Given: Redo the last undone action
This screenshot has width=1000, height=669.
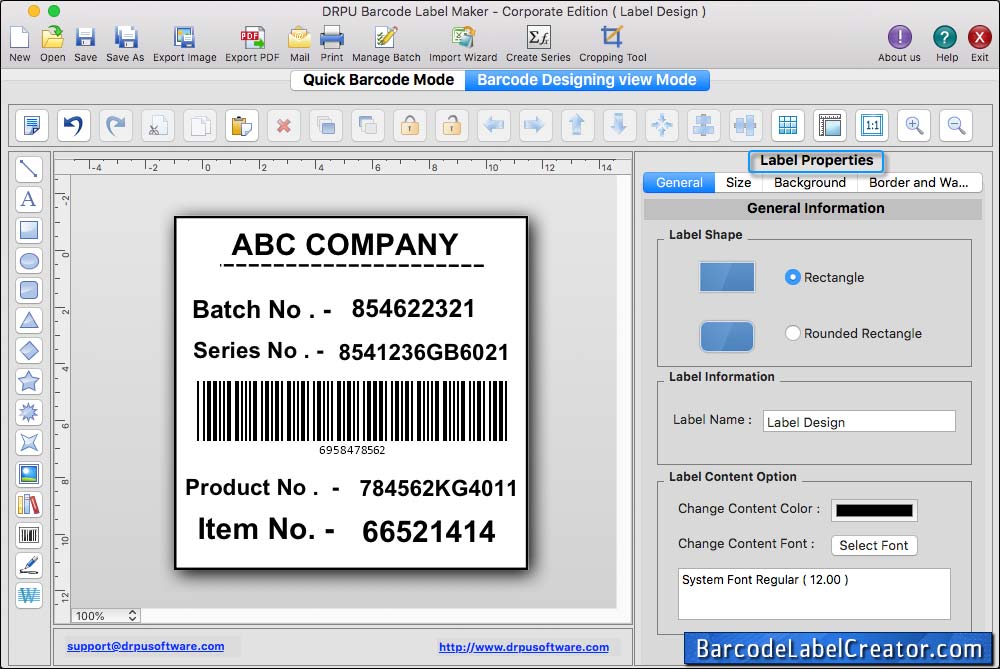Looking at the screenshot, I should pyautogui.click(x=115, y=125).
